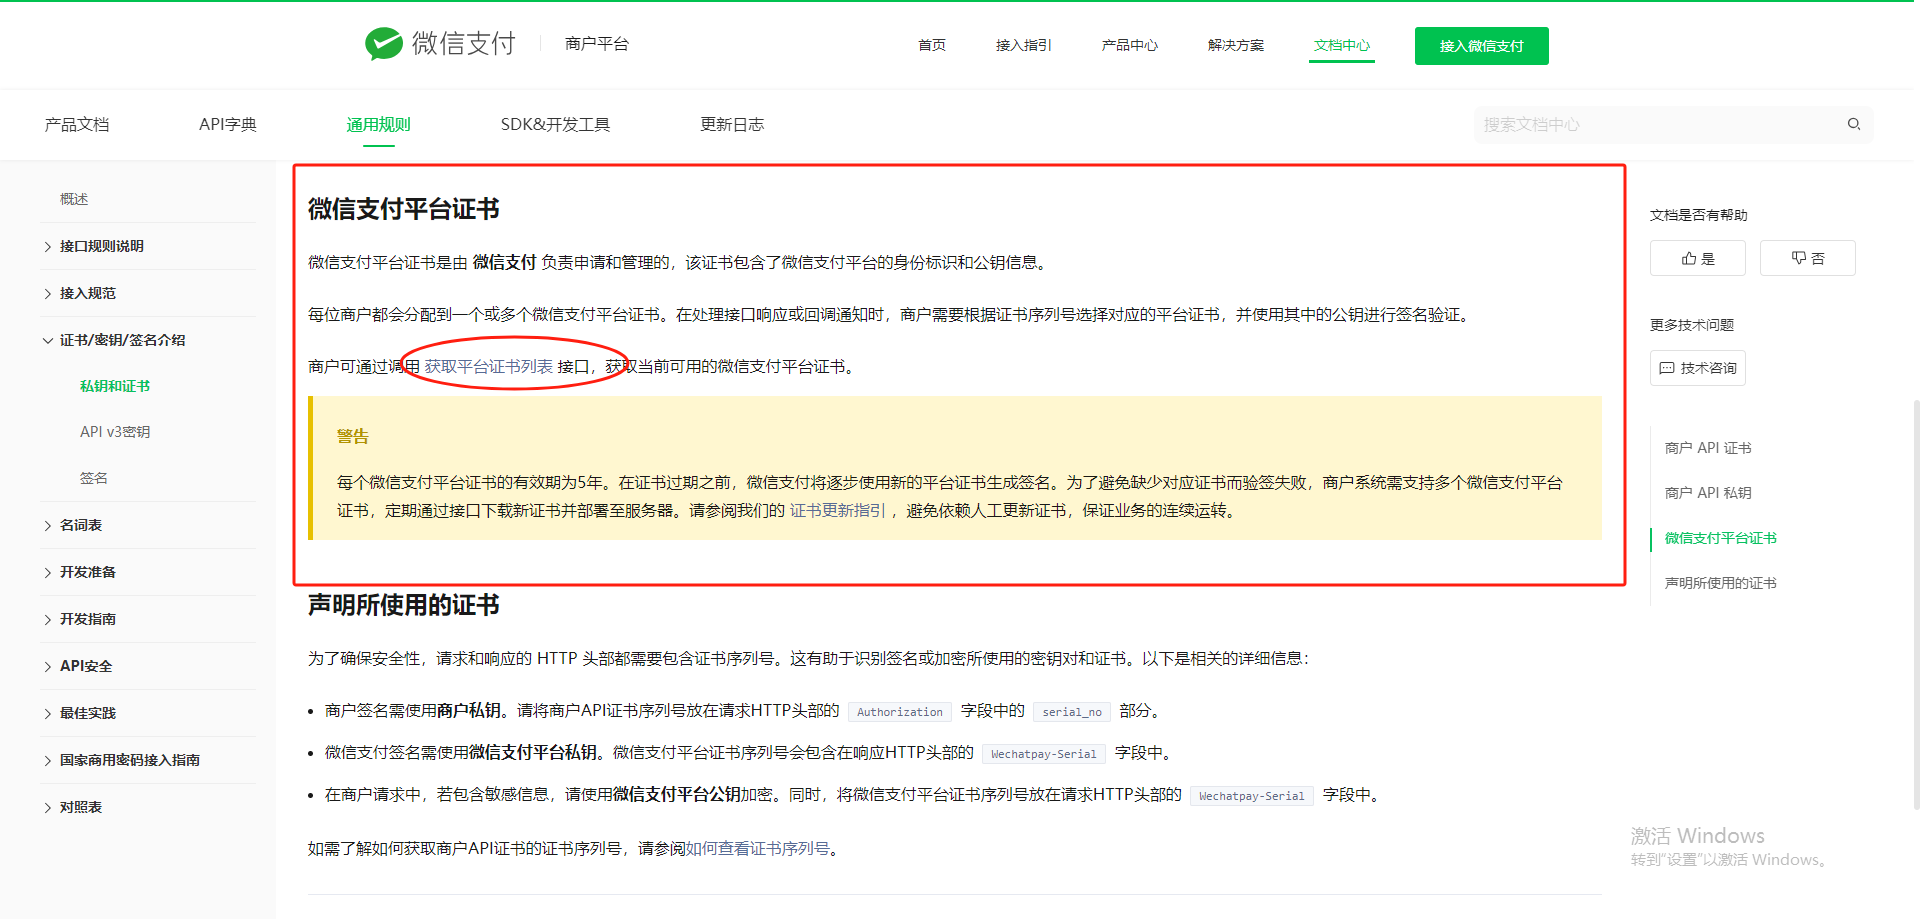
Task: Expand 接口规则说明 sidebar section
Action: click(x=102, y=246)
